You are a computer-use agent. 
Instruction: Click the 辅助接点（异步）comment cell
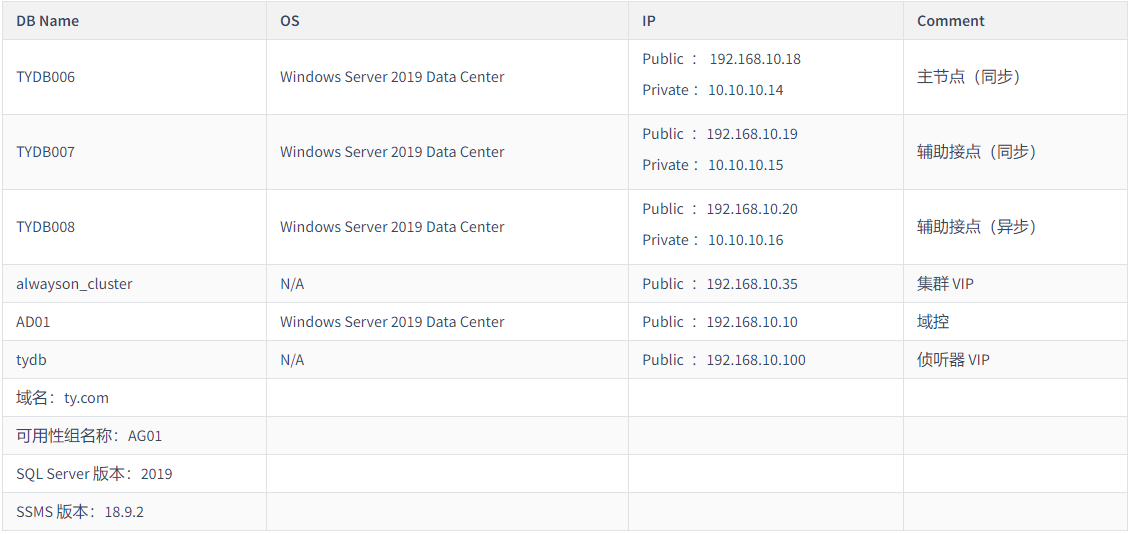pyautogui.click(x=976, y=227)
